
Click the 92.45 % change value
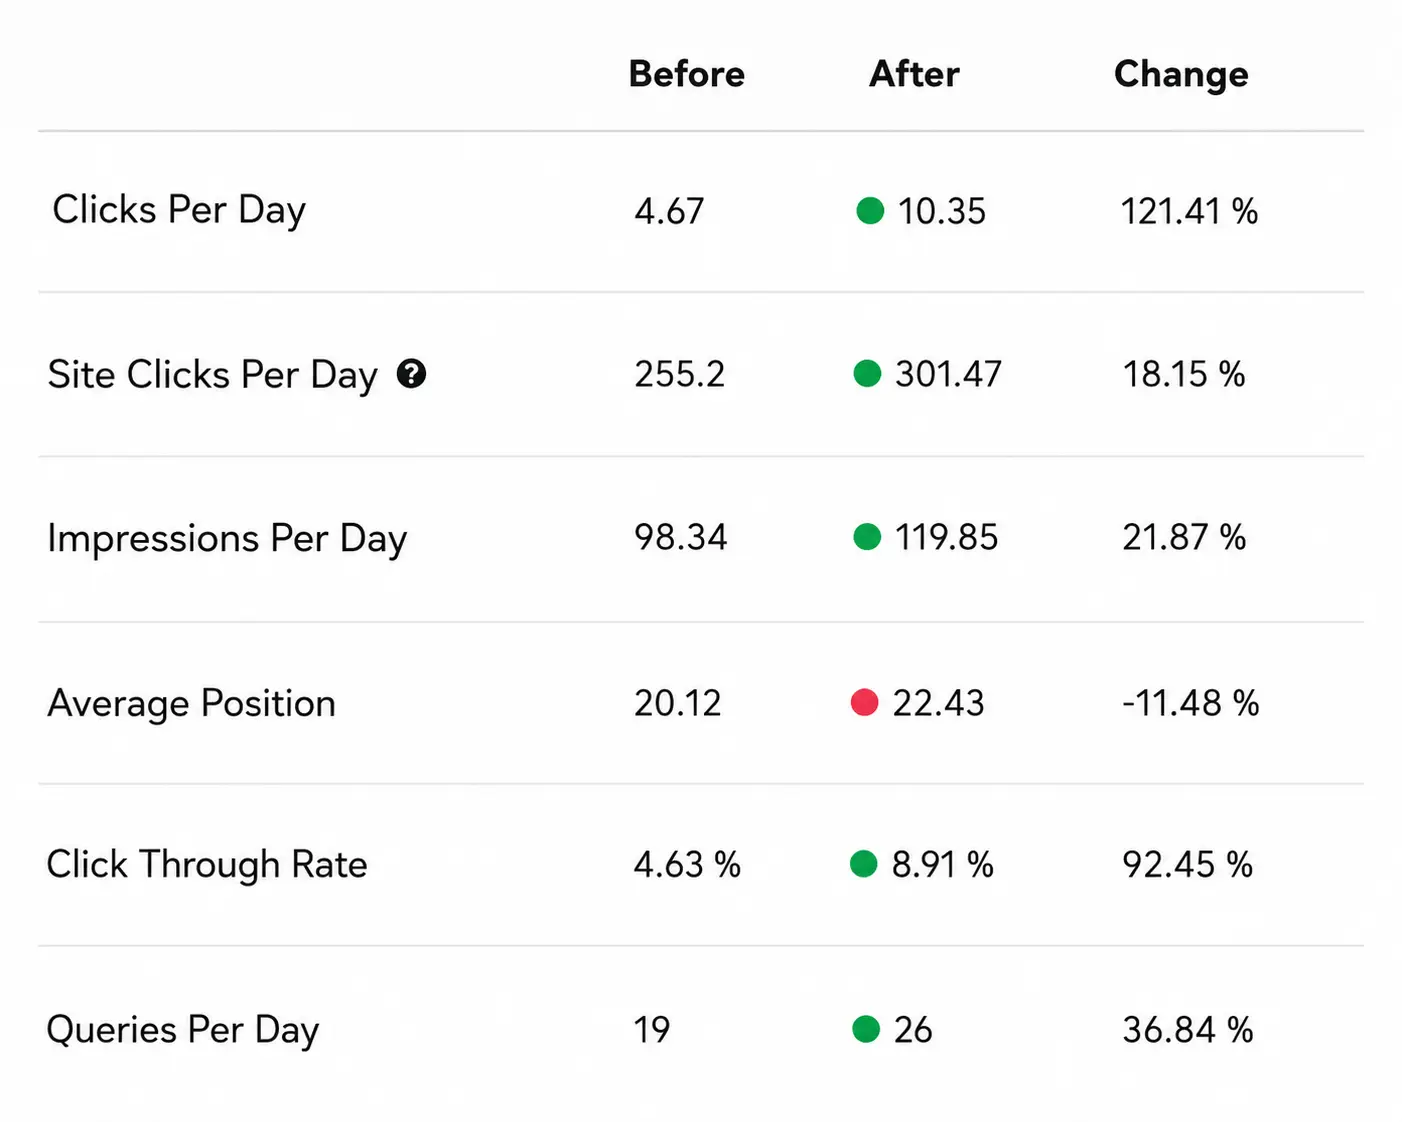pyautogui.click(x=1187, y=865)
